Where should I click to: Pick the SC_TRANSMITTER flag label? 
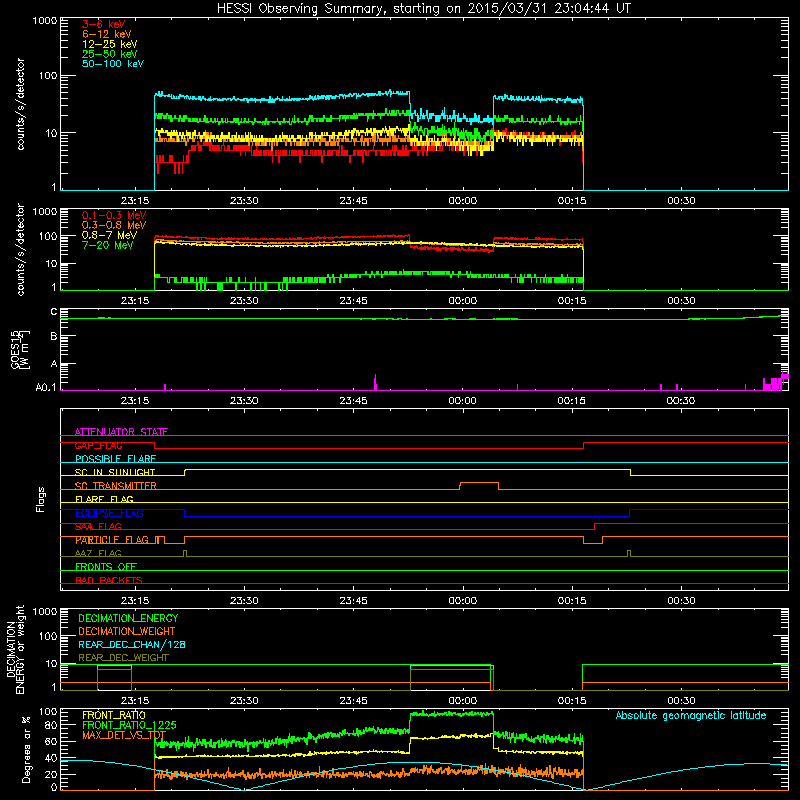pyautogui.click(x=115, y=486)
